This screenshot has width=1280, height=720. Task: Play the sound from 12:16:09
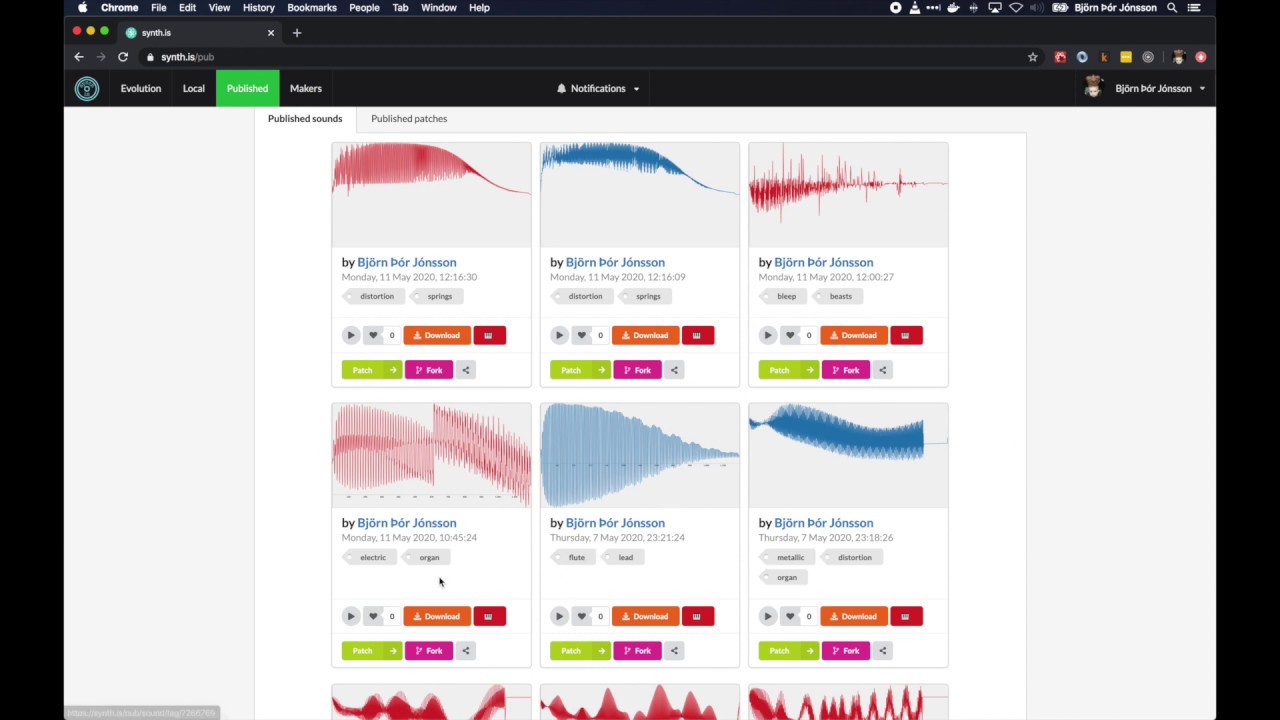(x=559, y=335)
